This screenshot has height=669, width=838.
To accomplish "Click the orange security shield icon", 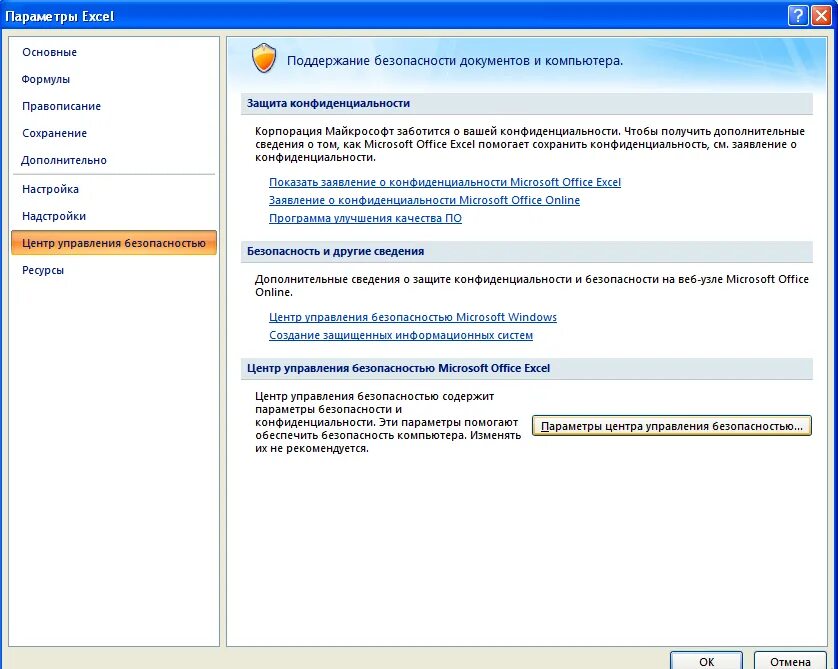I will tap(264, 58).
